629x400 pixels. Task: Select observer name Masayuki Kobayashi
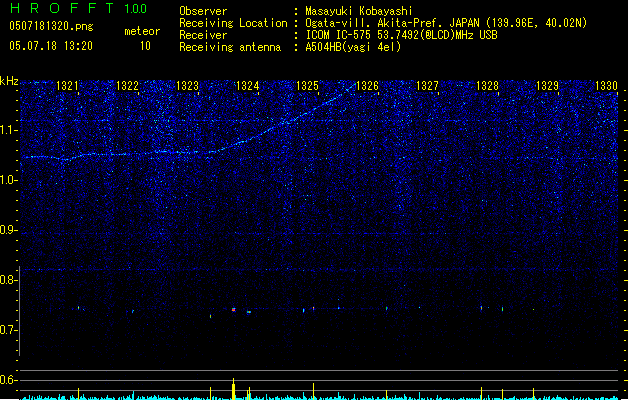pos(358,11)
